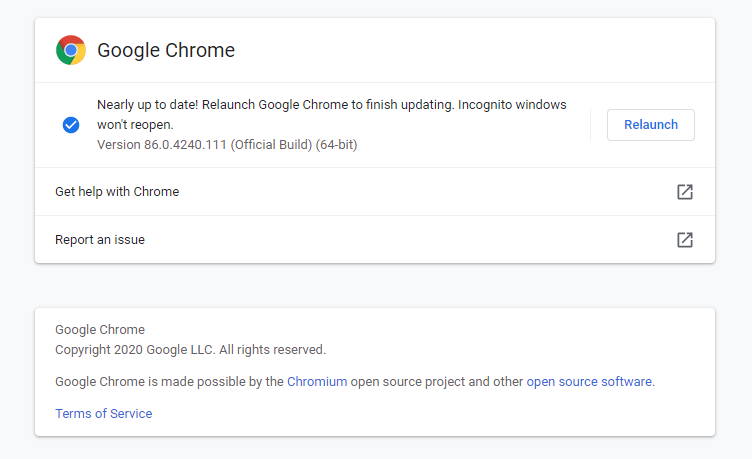Open external link icon beside Report an issue
This screenshot has height=459, width=752.
tap(685, 240)
